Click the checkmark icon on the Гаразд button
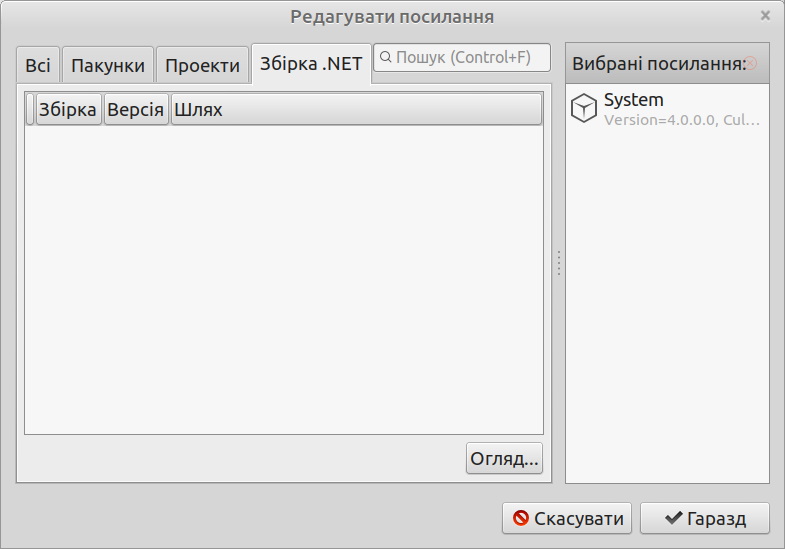Screen dimensions: 785x549 tap(674, 518)
